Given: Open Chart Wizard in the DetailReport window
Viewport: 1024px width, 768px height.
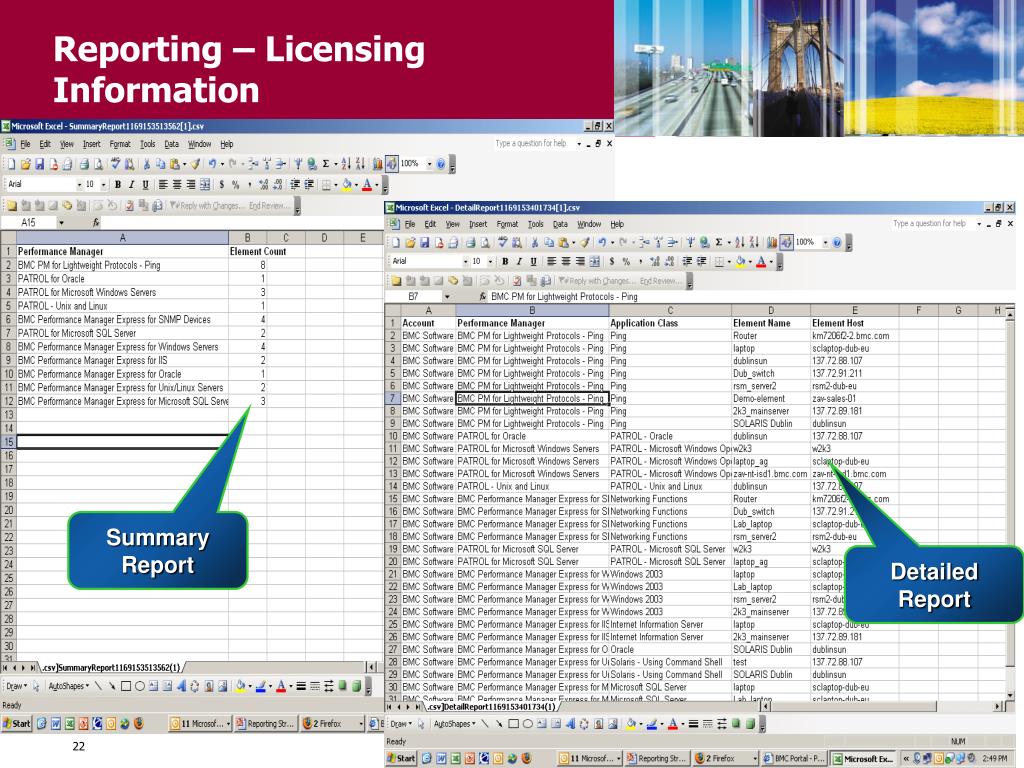Looking at the screenshot, I should pos(771,243).
